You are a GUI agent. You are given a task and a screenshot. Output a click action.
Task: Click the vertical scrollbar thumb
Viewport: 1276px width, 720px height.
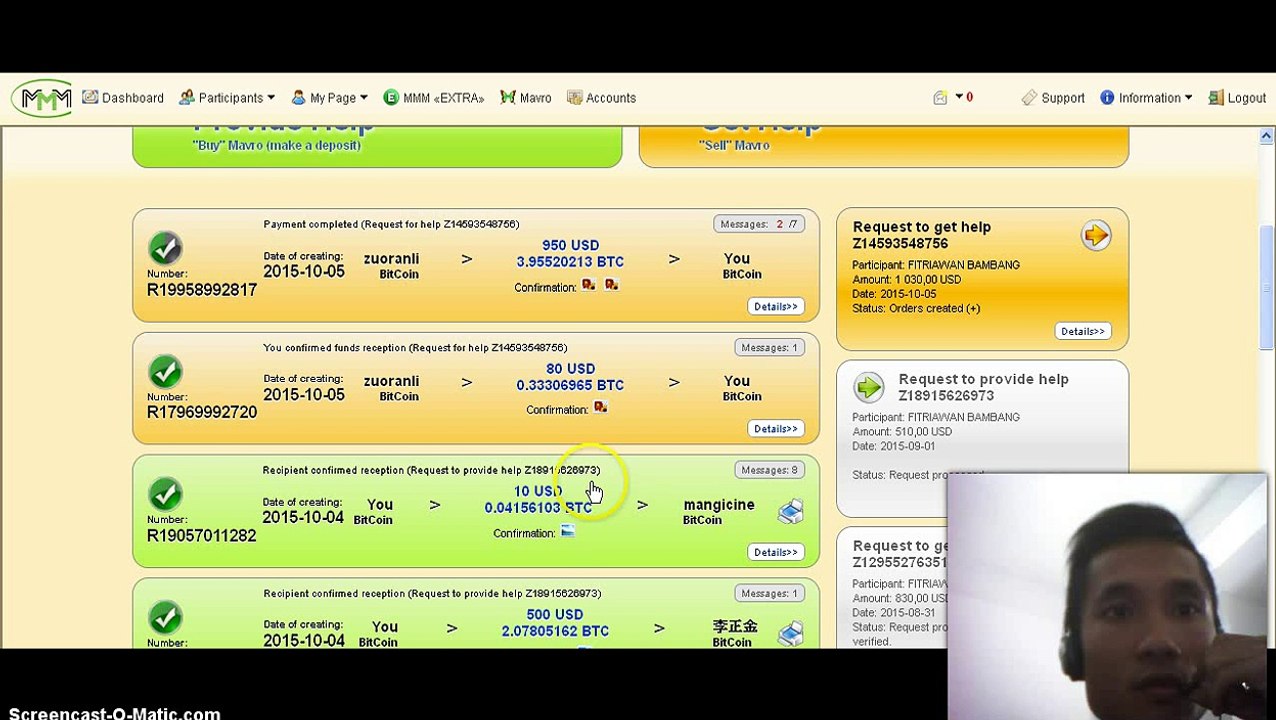point(1266,288)
